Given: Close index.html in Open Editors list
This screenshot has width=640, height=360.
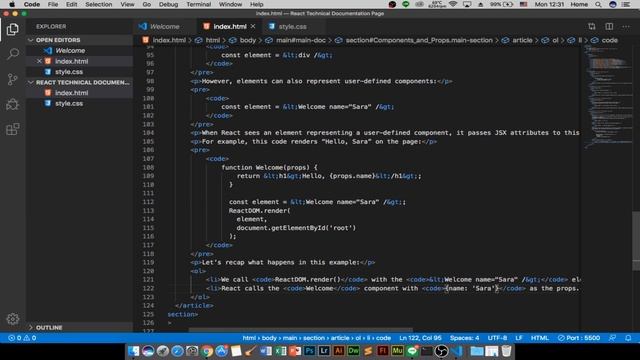Looking at the screenshot, I should click(x=39, y=61).
